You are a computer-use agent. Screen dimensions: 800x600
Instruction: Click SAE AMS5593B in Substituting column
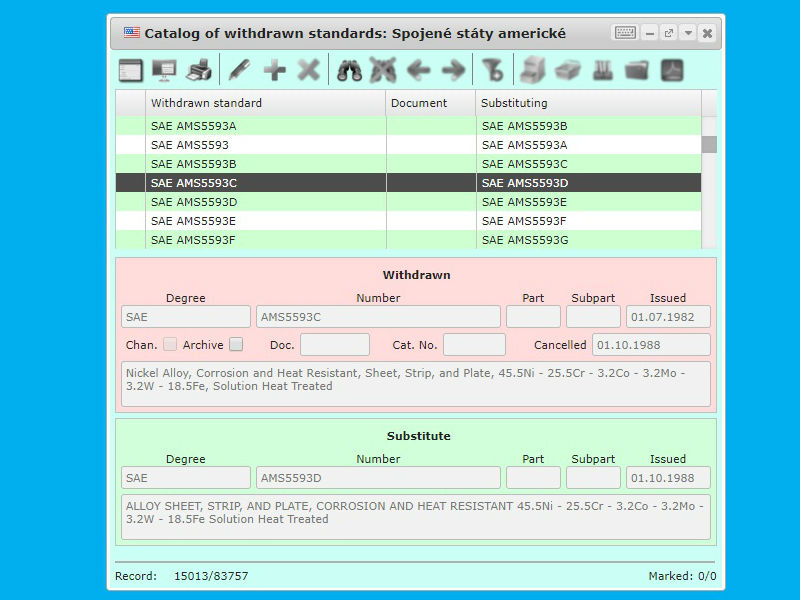coord(524,126)
